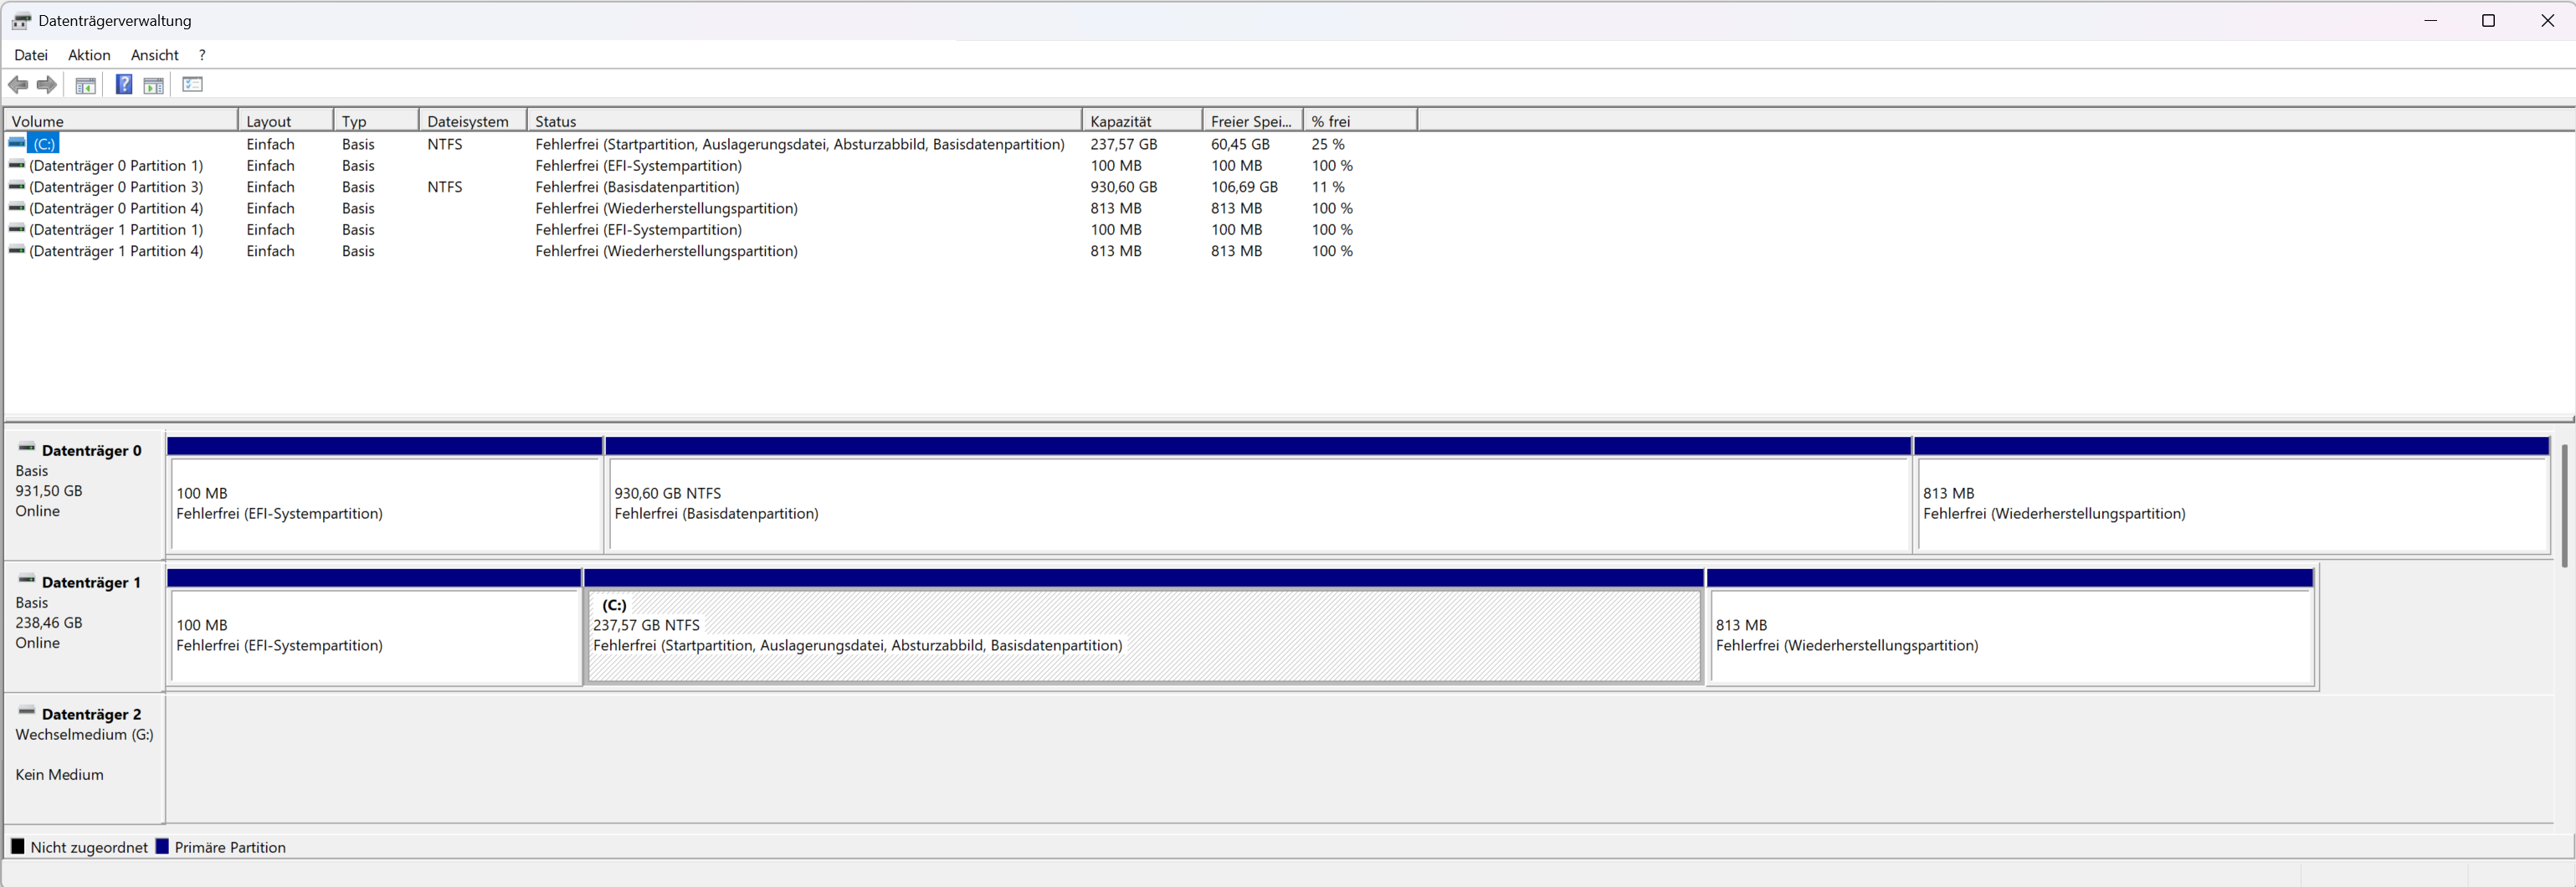Click the disk icon next to Datenträger 1
The height and width of the screenshot is (887, 2576).
click(27, 580)
